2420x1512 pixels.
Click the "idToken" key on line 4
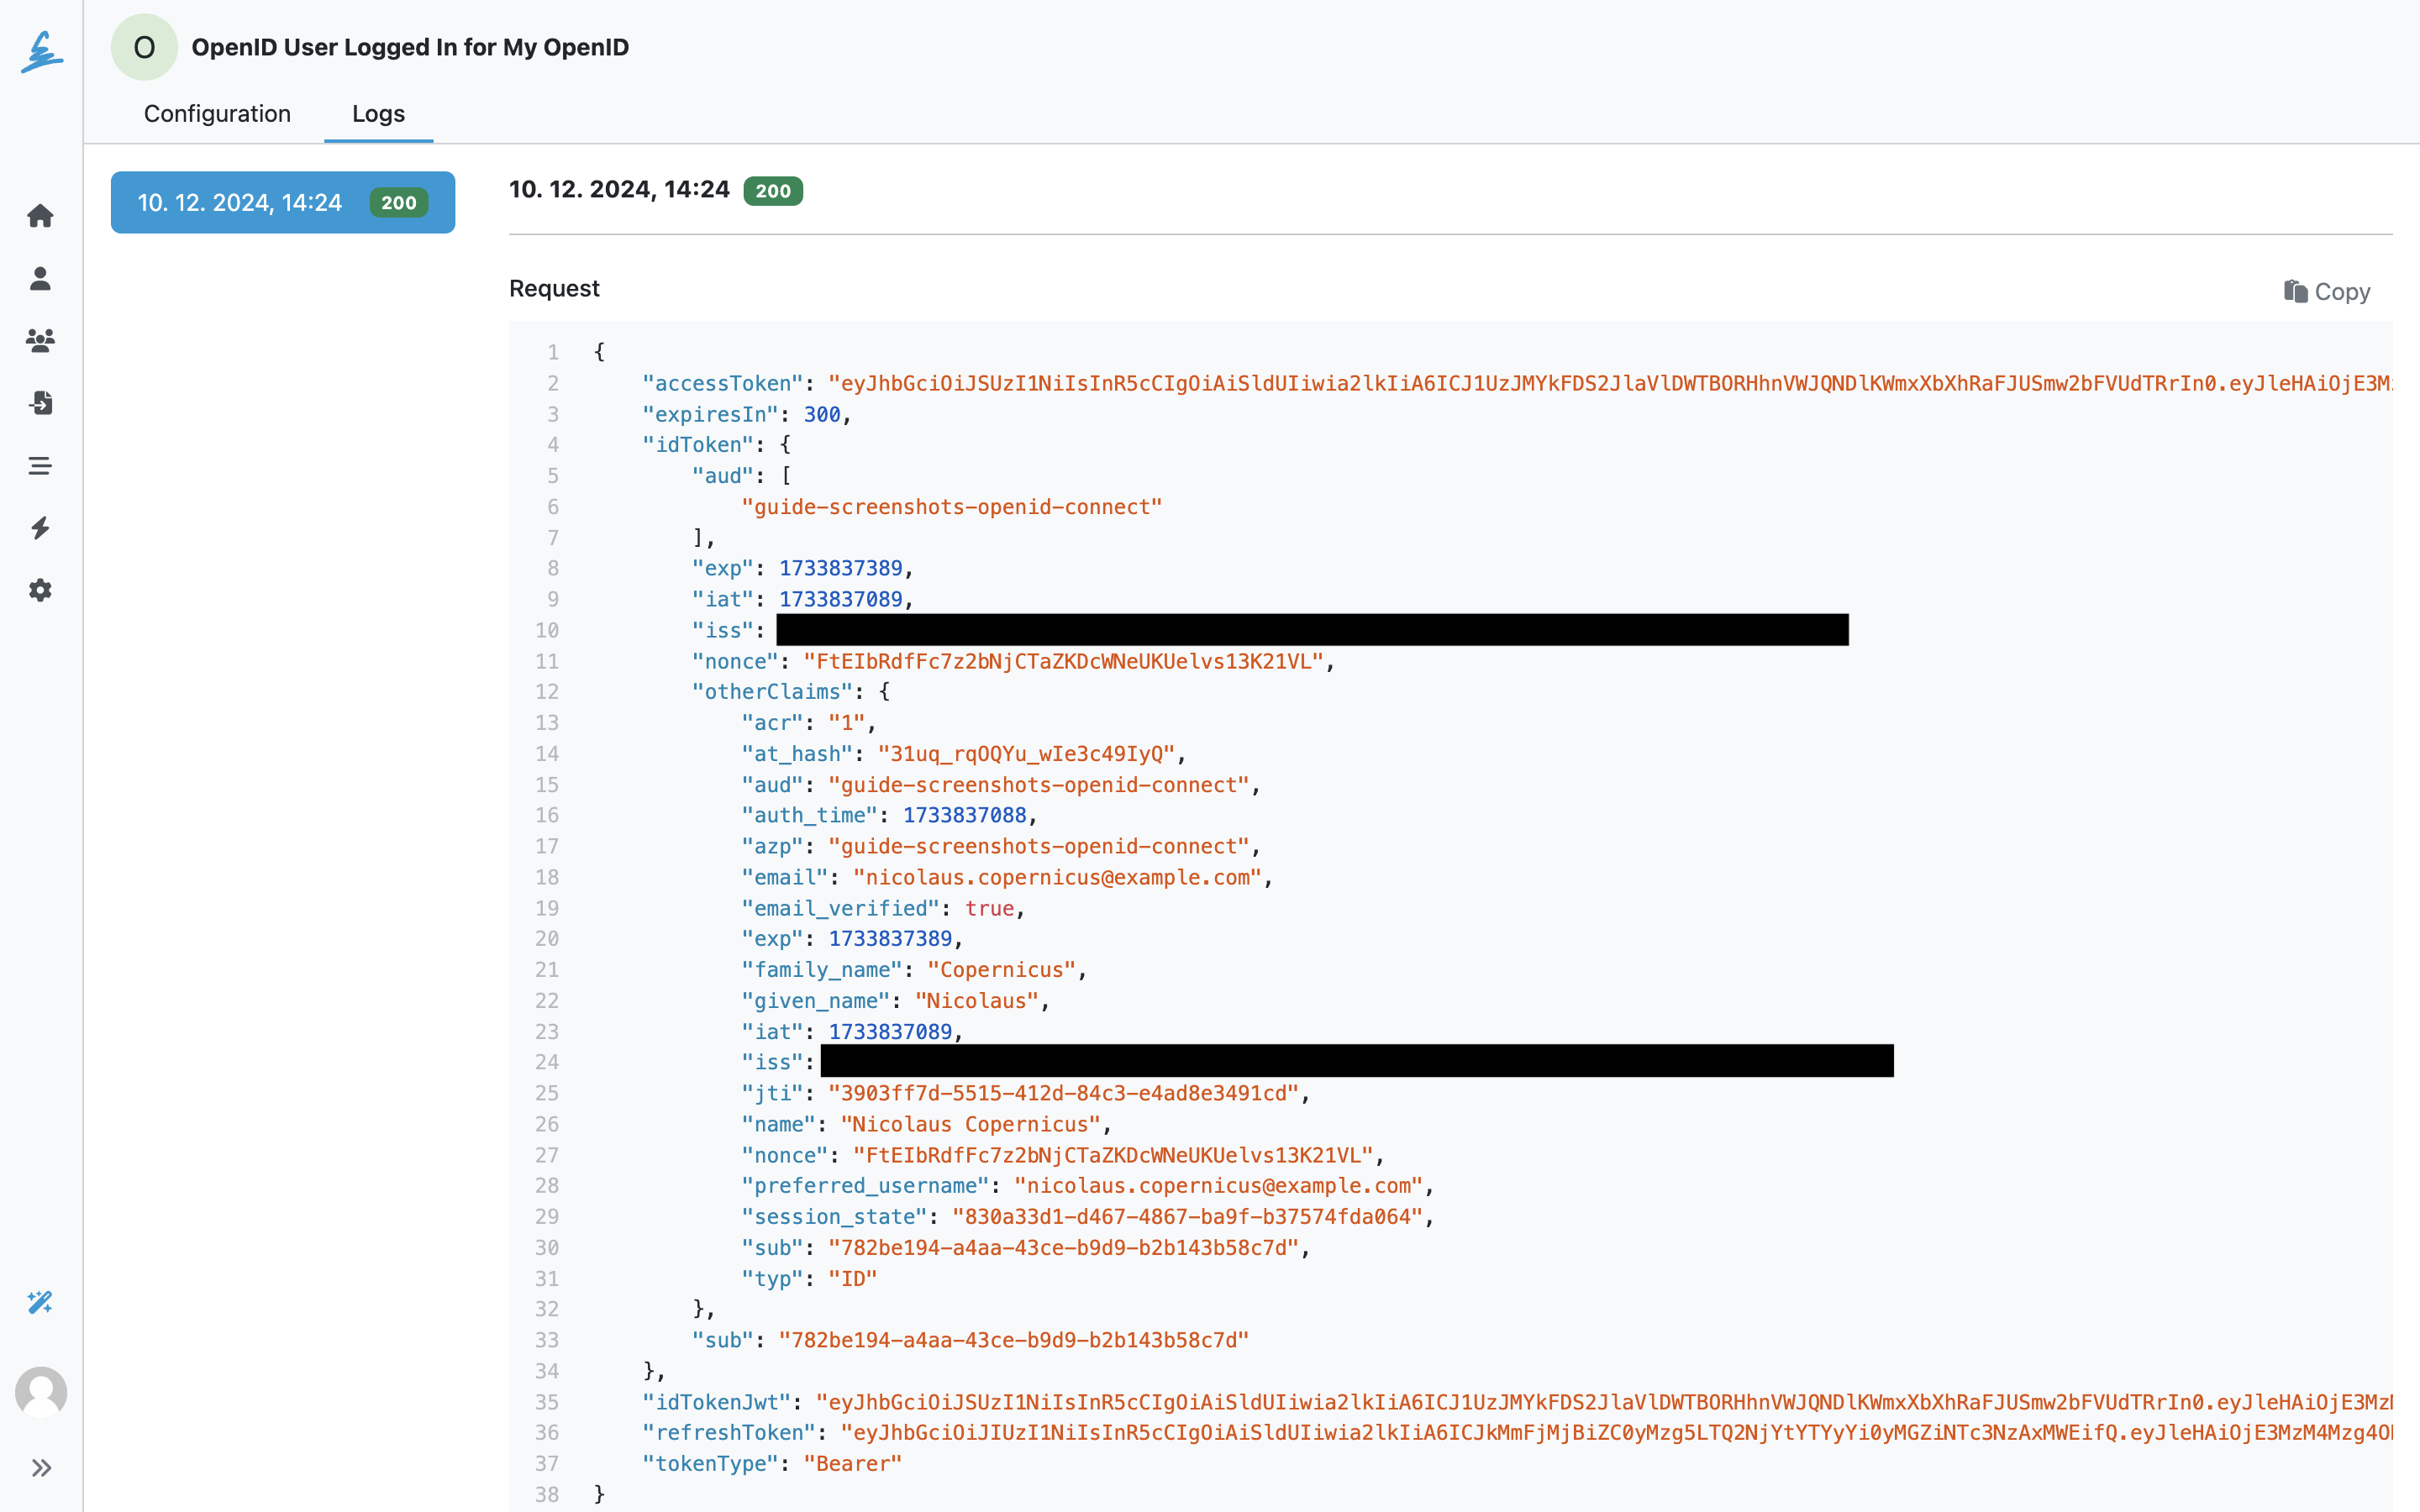pos(697,445)
